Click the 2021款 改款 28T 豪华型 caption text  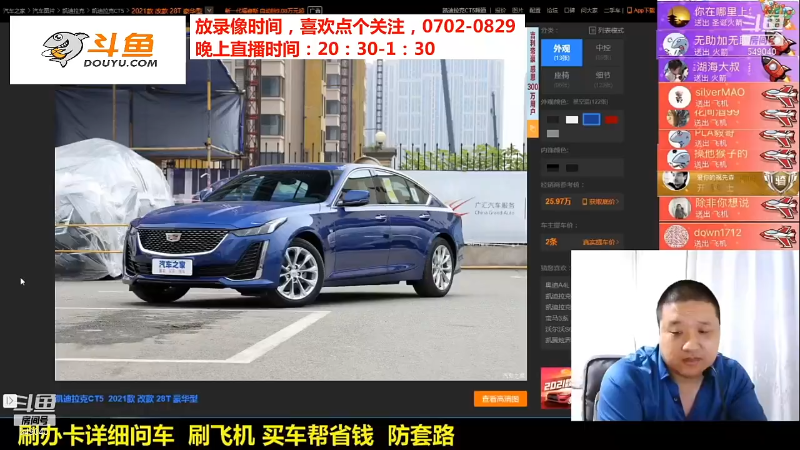153,399
